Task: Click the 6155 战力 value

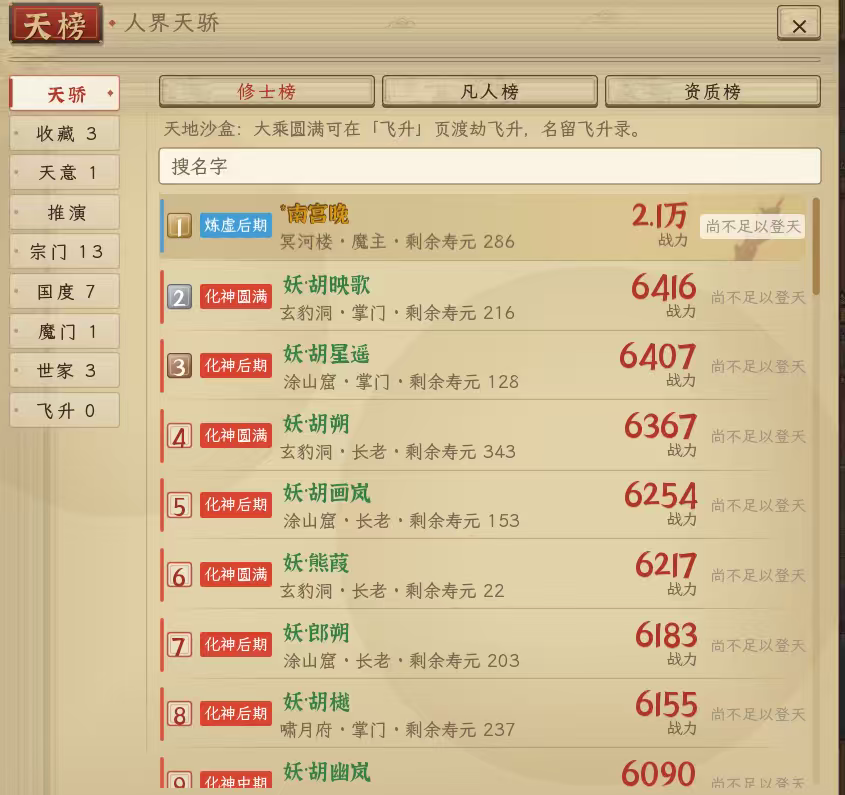Action: (666, 704)
